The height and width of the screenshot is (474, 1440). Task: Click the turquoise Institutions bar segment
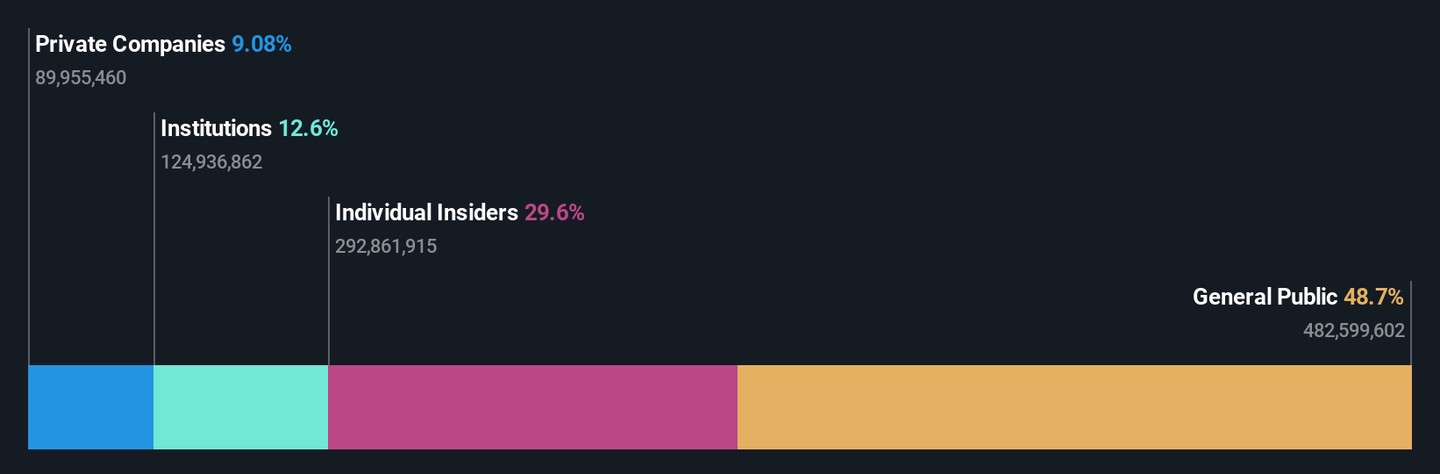[x=241, y=407]
